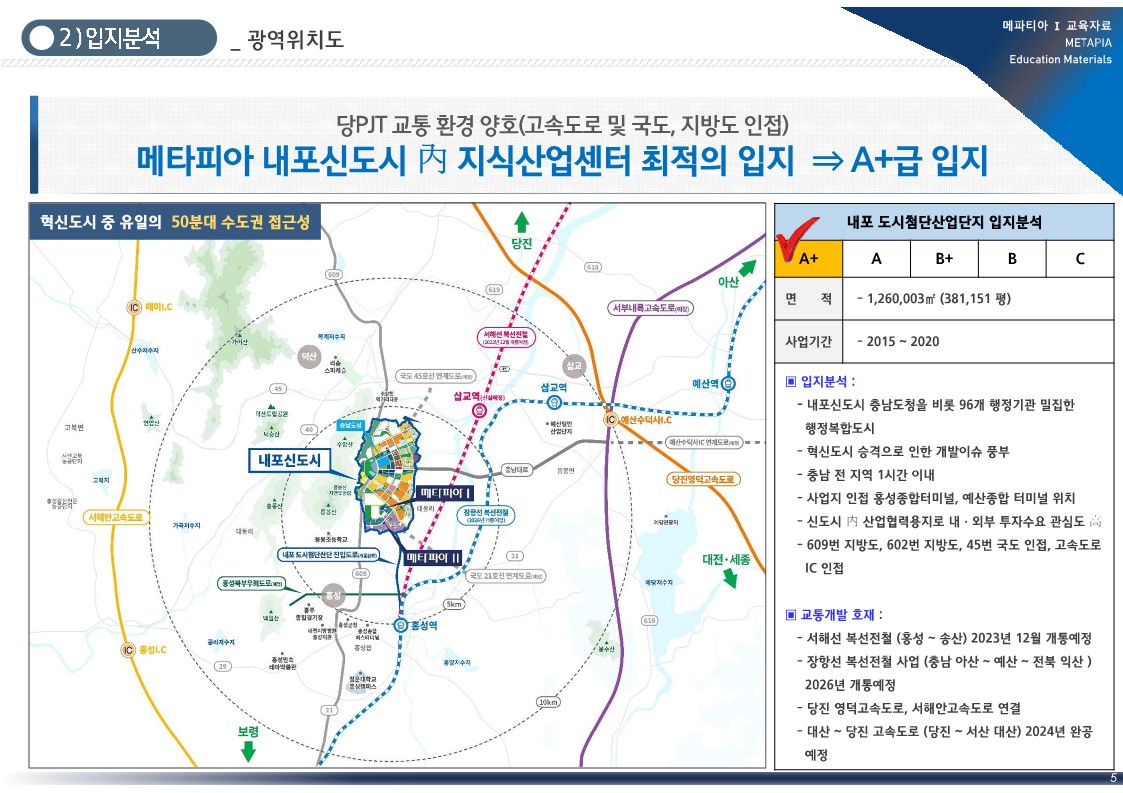
Task: Click the 홍성I.C interchange icon
Action: click(x=129, y=650)
